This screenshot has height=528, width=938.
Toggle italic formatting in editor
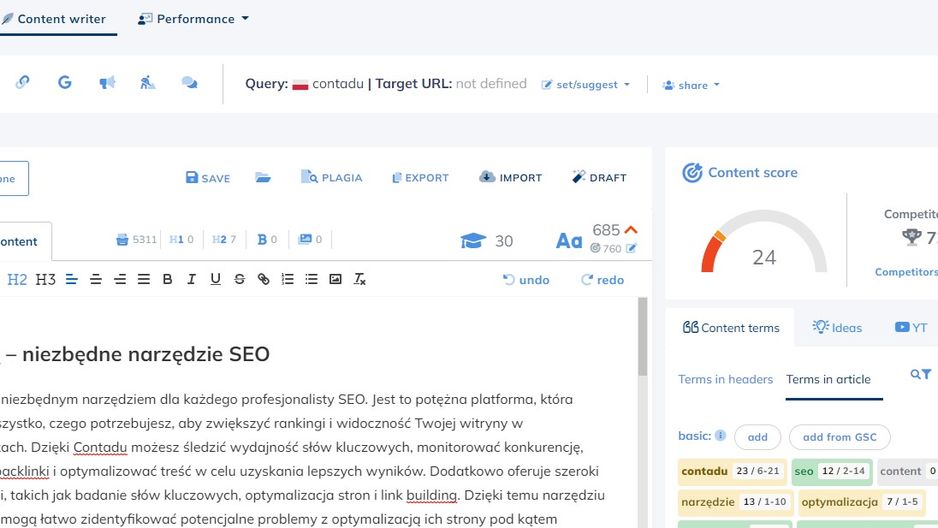(191, 279)
